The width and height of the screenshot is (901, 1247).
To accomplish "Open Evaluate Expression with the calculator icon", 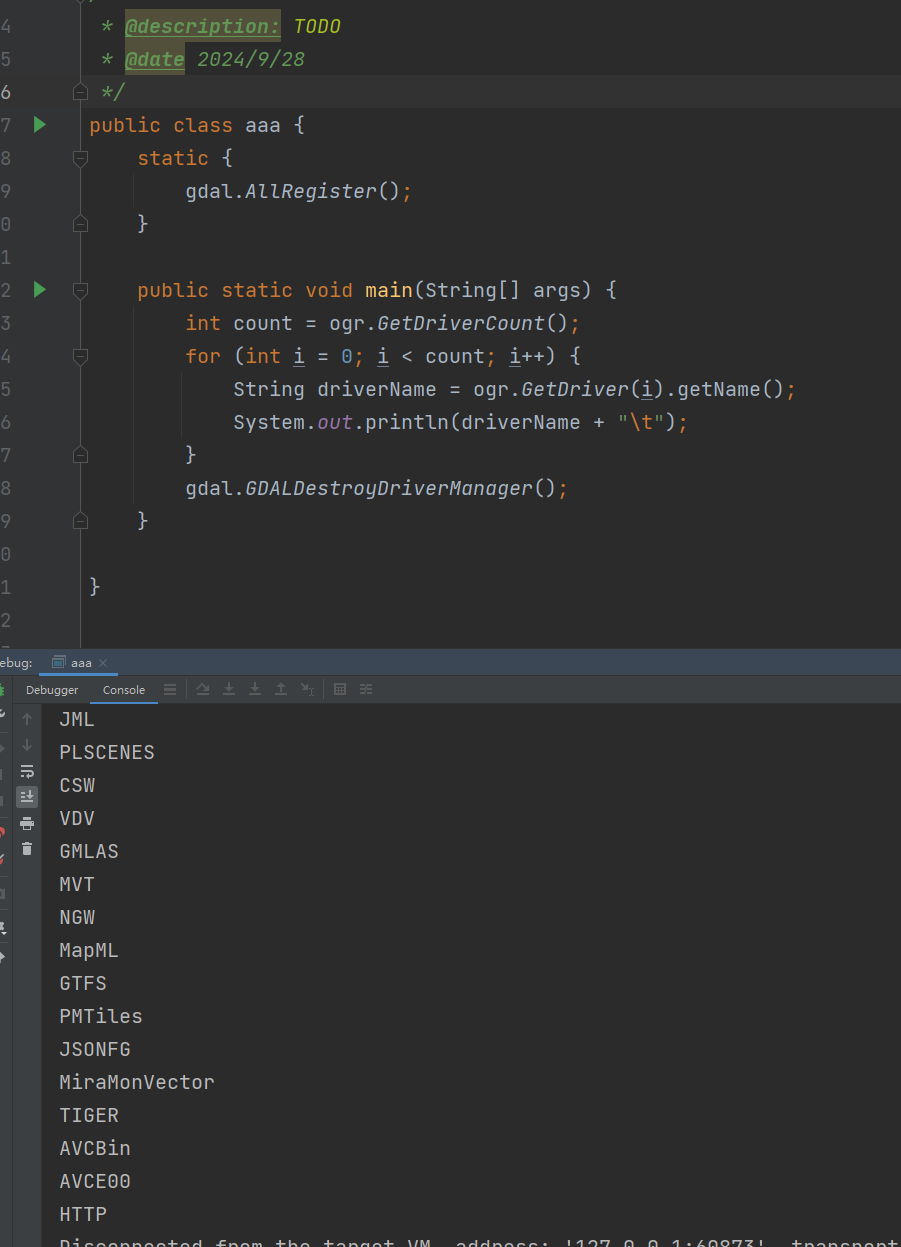I will point(338,689).
